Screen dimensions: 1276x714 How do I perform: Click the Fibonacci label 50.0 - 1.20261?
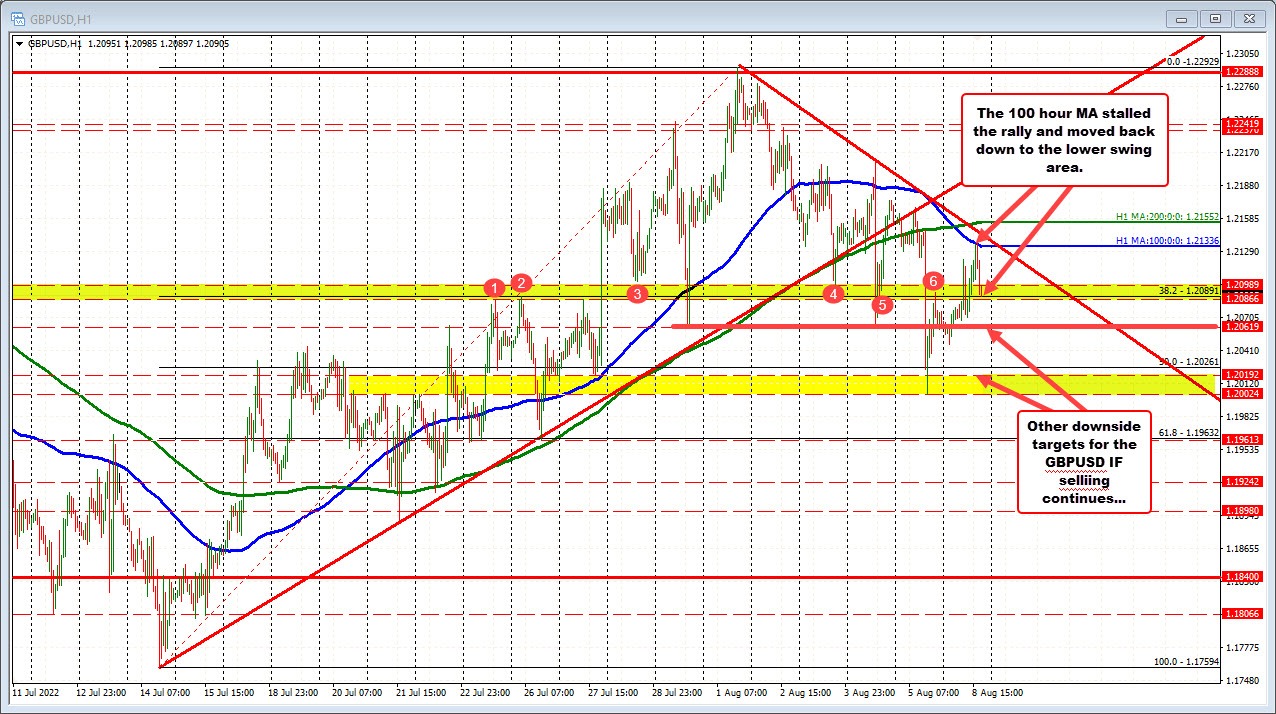1188,361
